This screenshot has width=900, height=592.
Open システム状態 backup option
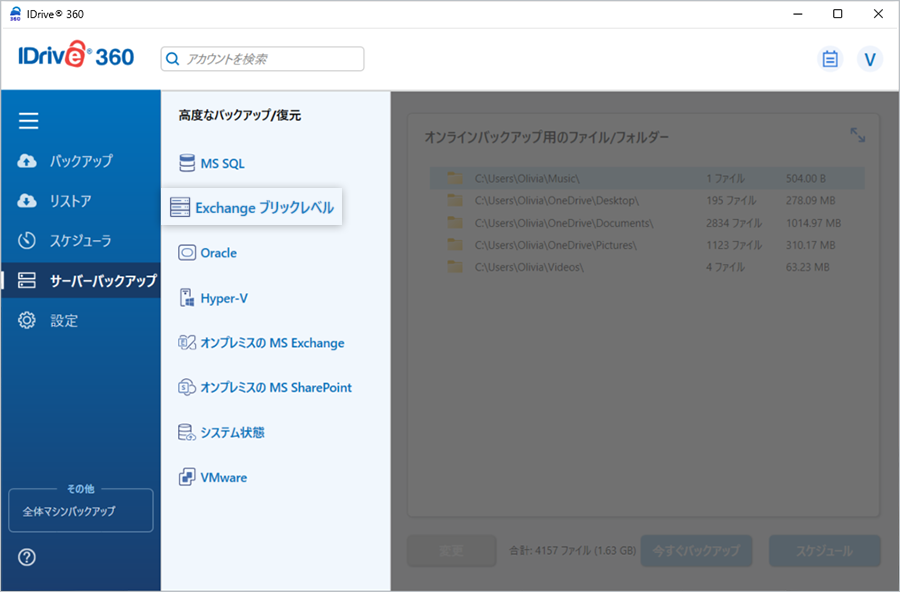pyautogui.click(x=231, y=433)
